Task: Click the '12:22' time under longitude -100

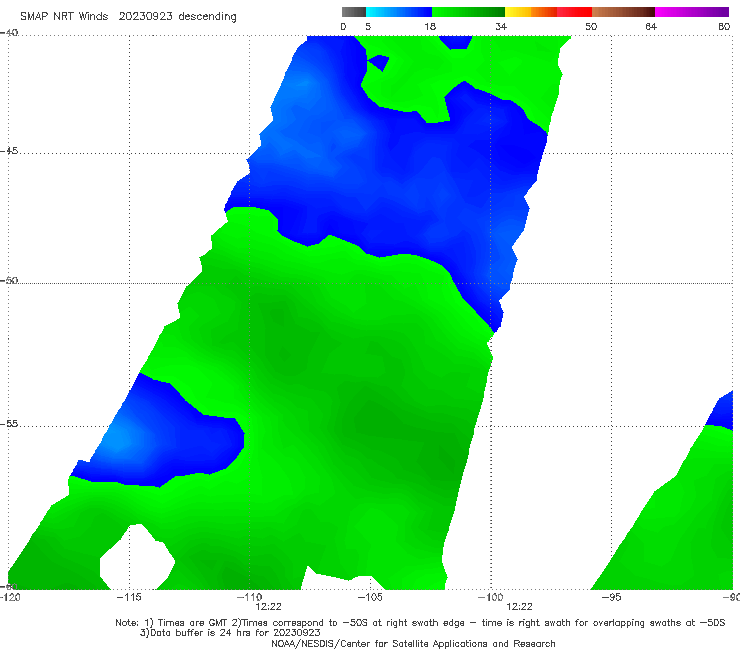Action: [519, 607]
